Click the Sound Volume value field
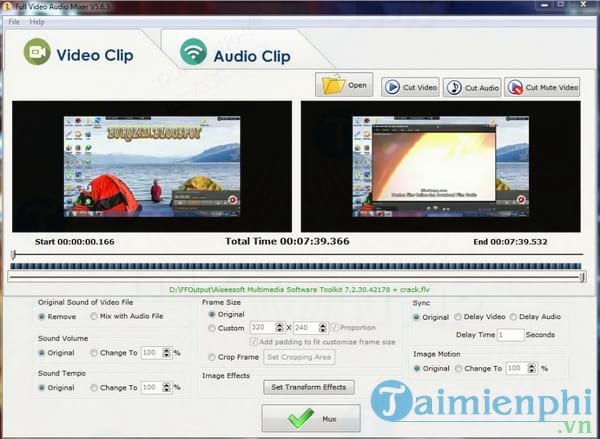 (152, 353)
